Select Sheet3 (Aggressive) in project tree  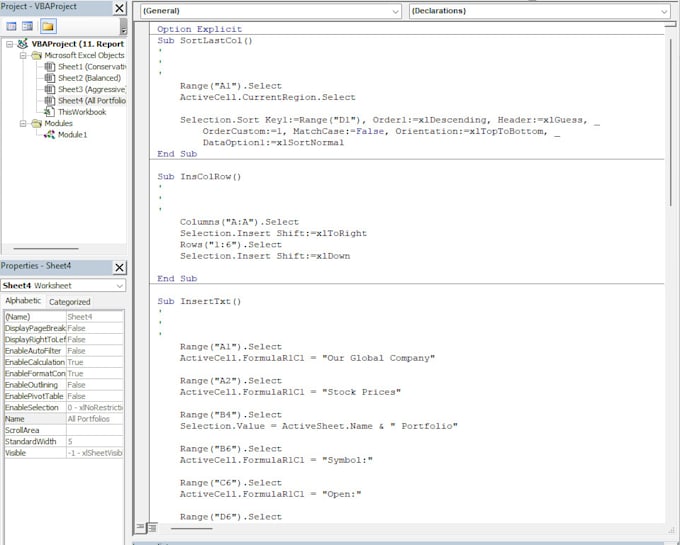click(x=92, y=89)
